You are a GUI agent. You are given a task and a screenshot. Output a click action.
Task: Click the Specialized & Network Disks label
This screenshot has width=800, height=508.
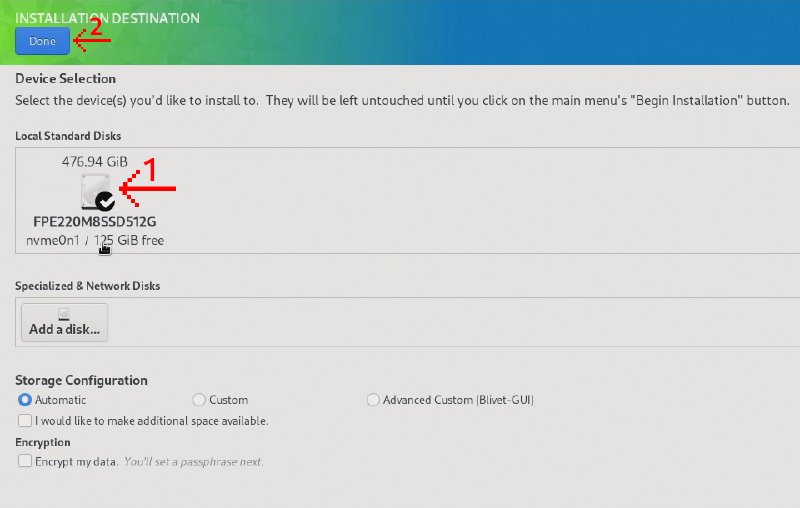(x=88, y=286)
